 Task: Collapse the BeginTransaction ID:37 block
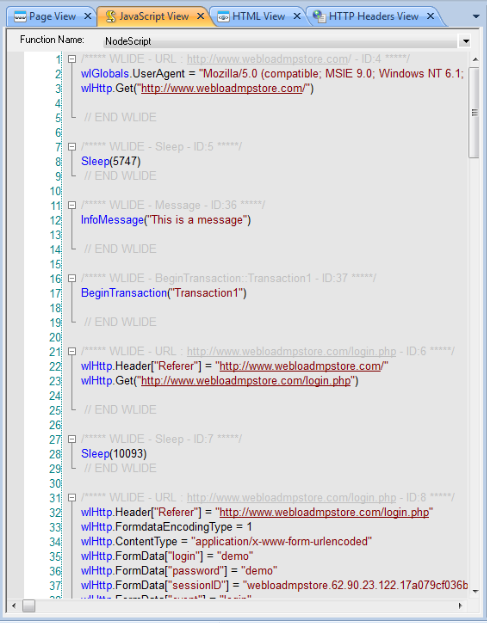point(72,279)
